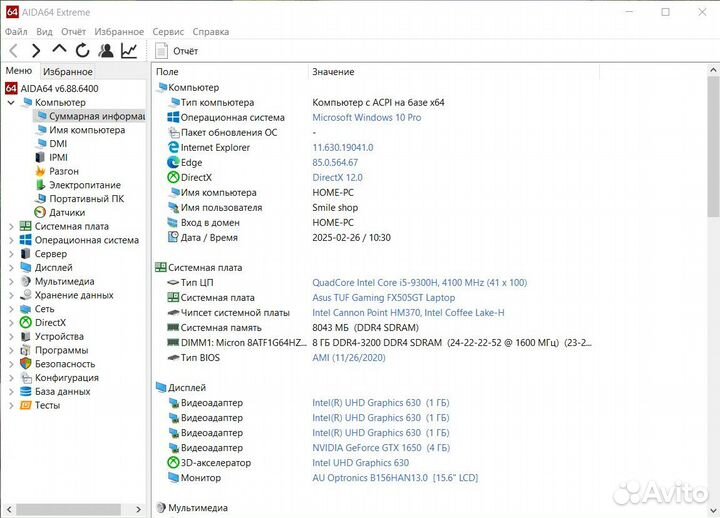Open the graph chart toolbar icon
Image resolution: width=720 pixels, height=518 pixels.
click(129, 51)
